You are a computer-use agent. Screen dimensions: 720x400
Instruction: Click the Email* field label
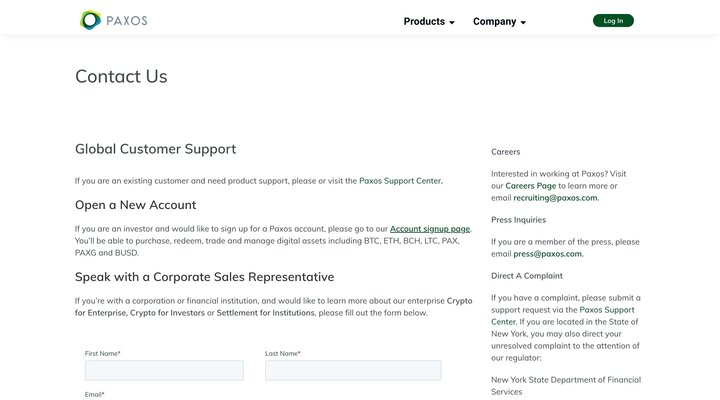pyautogui.click(x=95, y=395)
